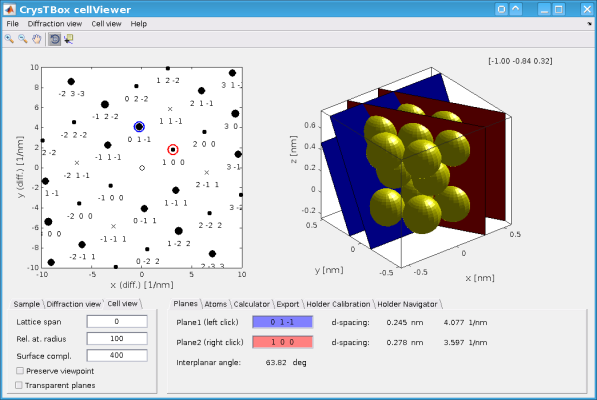Toggle the Rotate 3D tool
The width and height of the screenshot is (597, 400).
(x=54, y=39)
